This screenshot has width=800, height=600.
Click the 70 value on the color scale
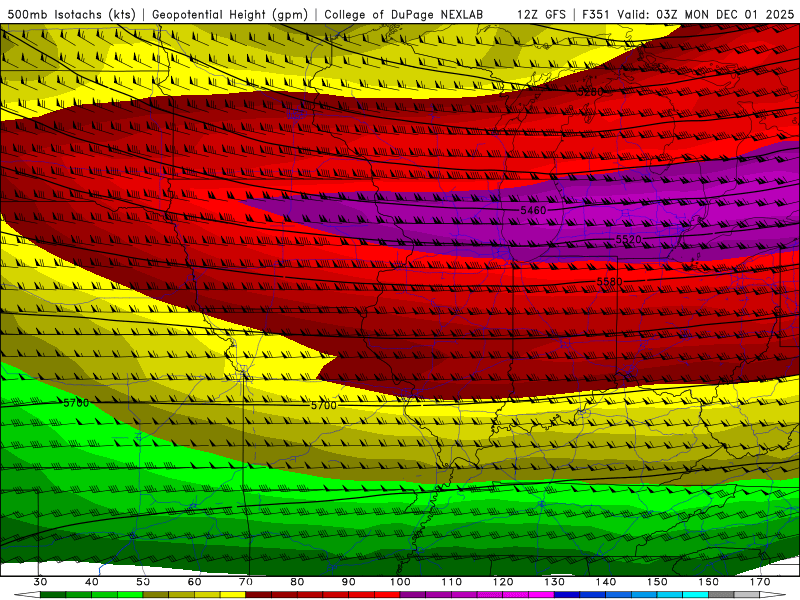coord(246,582)
